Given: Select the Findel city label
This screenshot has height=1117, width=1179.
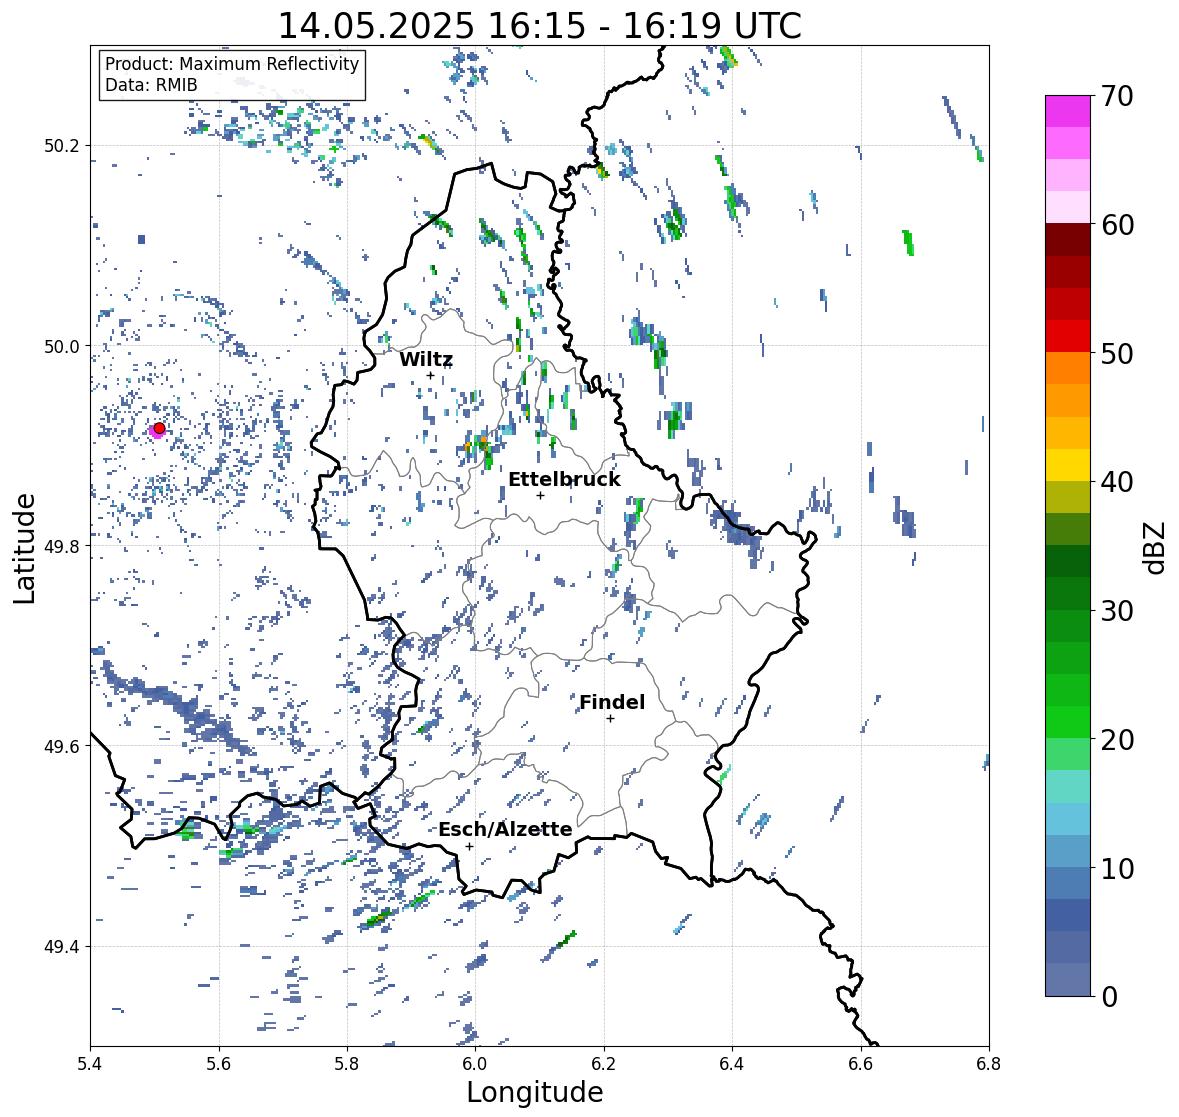Looking at the screenshot, I should pyautogui.click(x=612, y=702).
